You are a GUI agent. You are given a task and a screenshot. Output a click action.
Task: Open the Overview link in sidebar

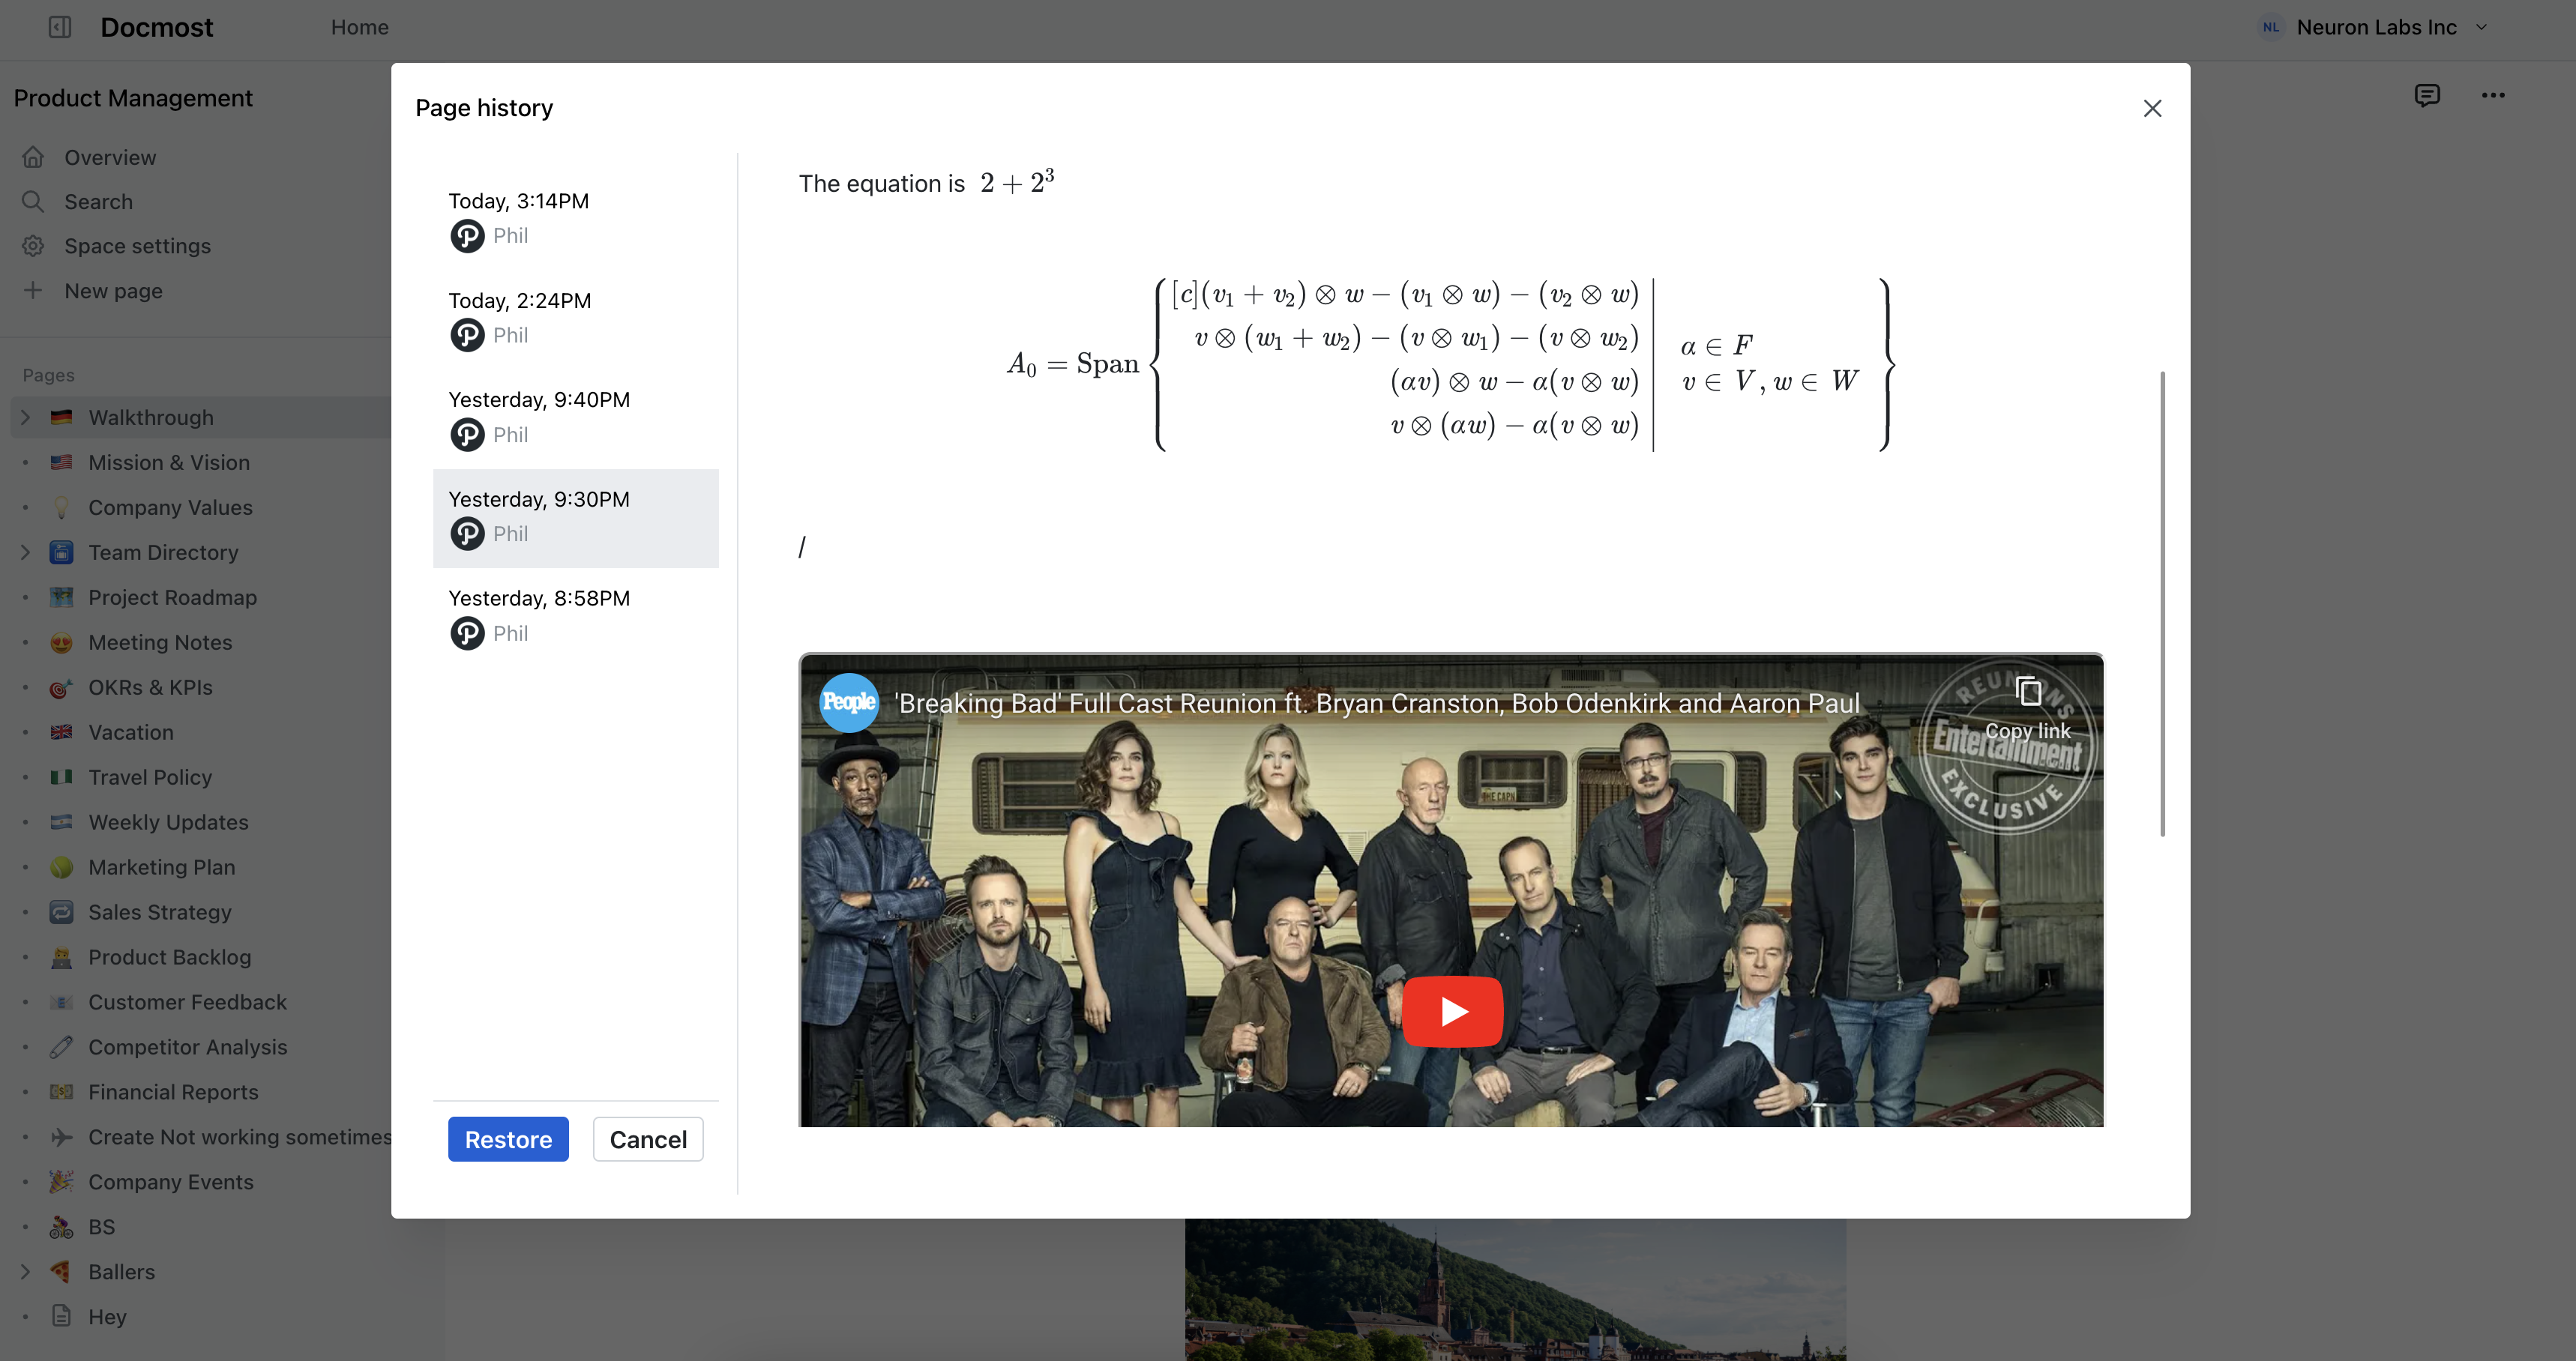(x=110, y=157)
